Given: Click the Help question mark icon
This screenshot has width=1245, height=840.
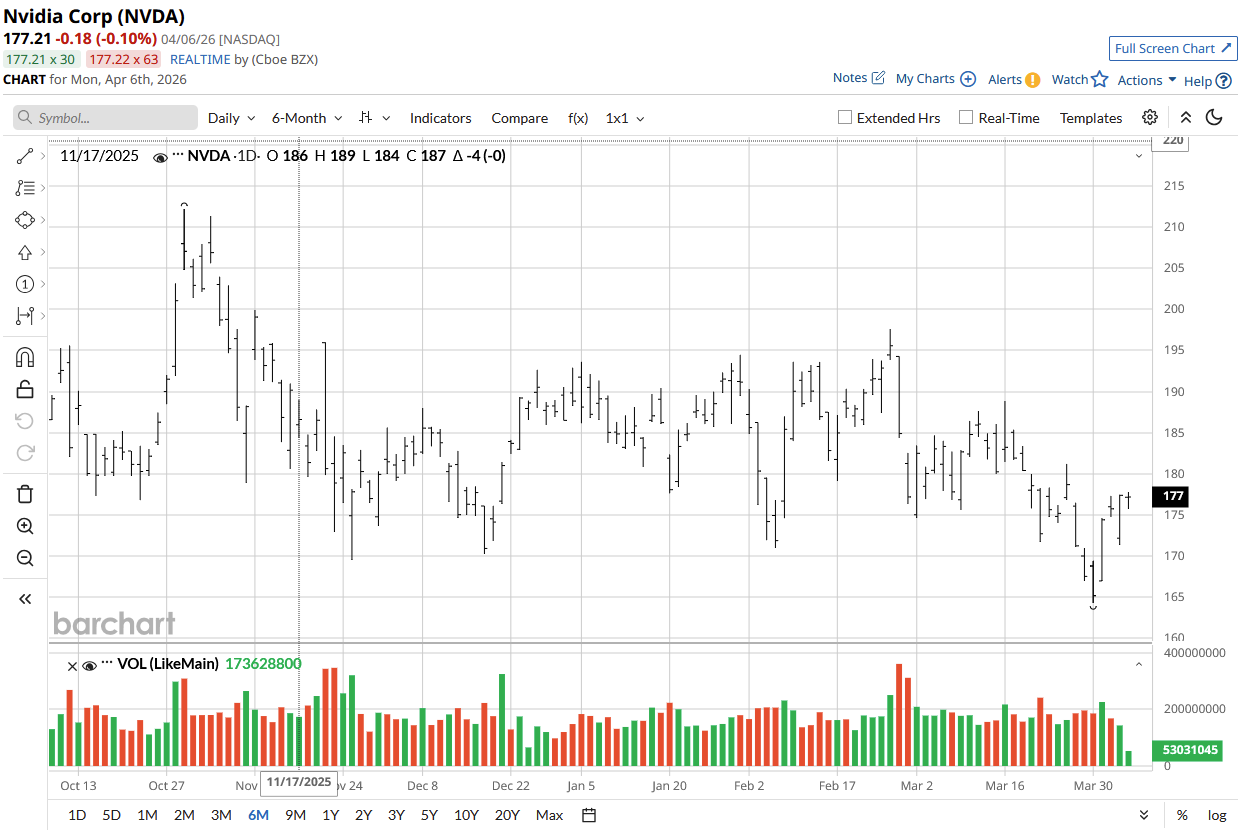Looking at the screenshot, I should 1223,81.
